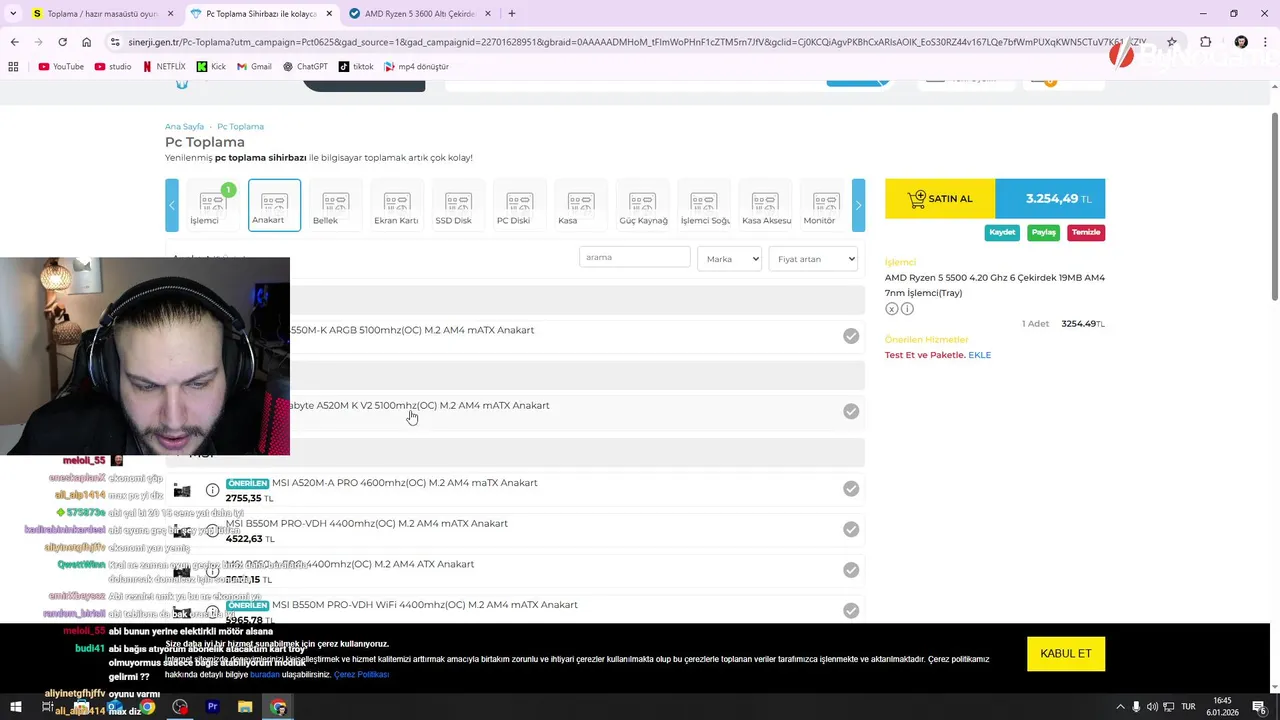Focus the arama search field
Viewport: 1280px width, 720px height.
pos(635,257)
